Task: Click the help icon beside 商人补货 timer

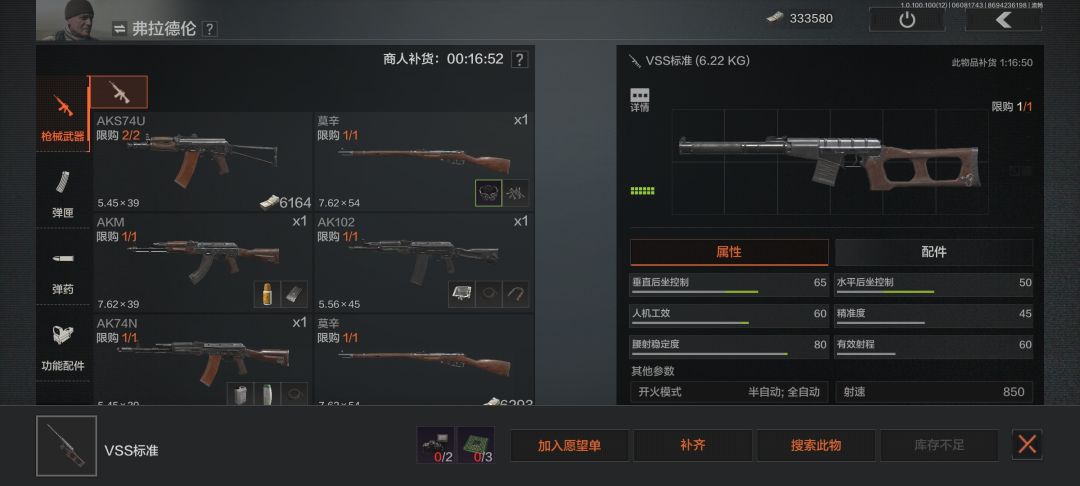Action: pos(520,59)
